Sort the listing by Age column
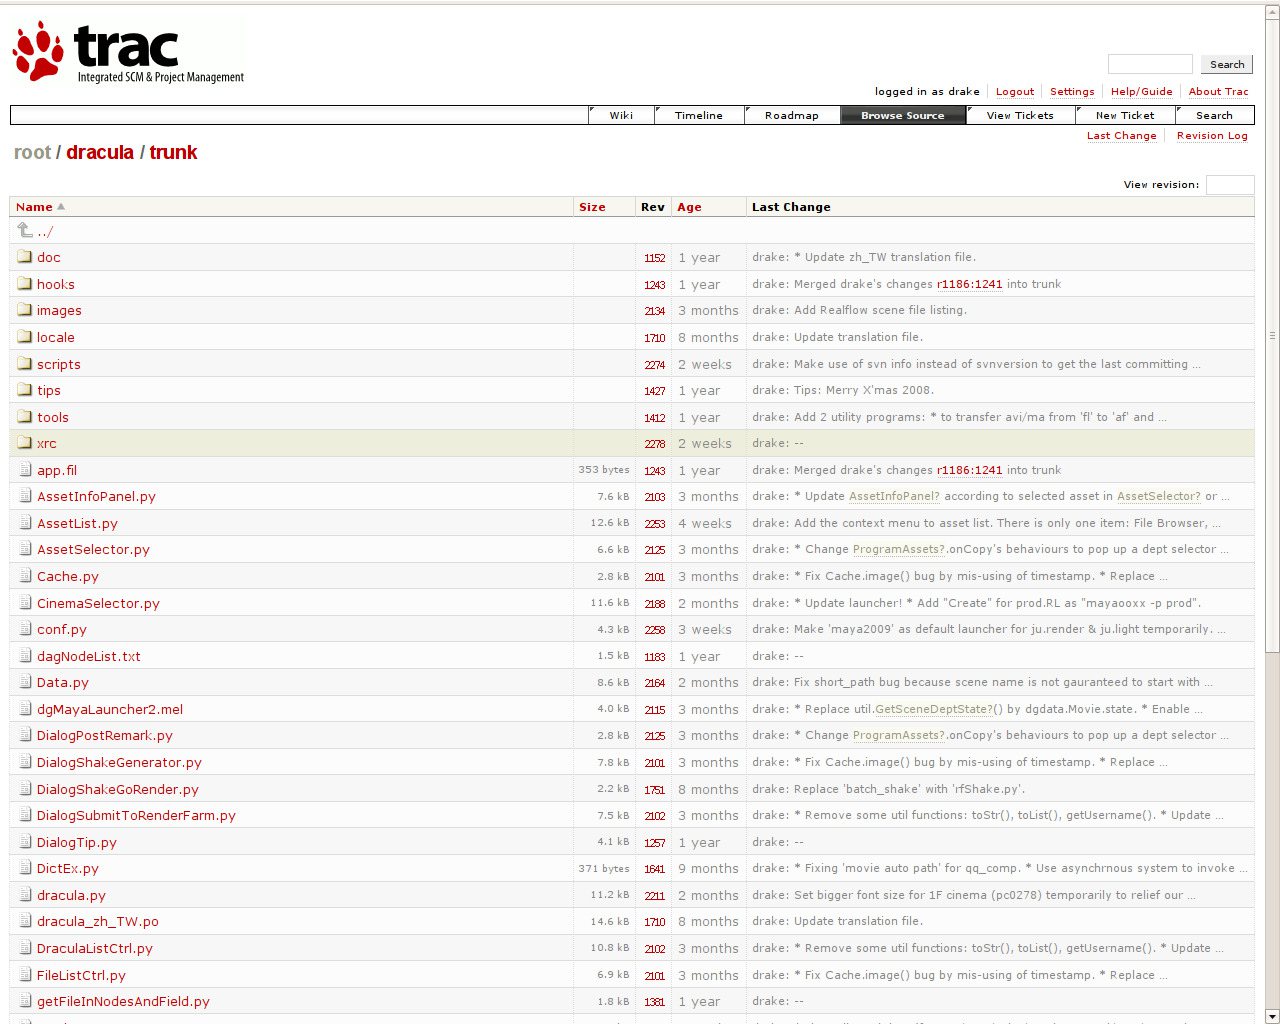This screenshot has height=1024, width=1280. pos(689,207)
